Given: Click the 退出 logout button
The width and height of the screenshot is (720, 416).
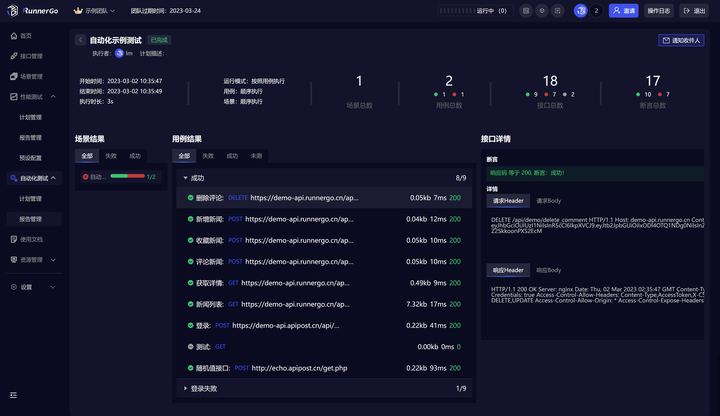Looking at the screenshot, I should (x=694, y=11).
